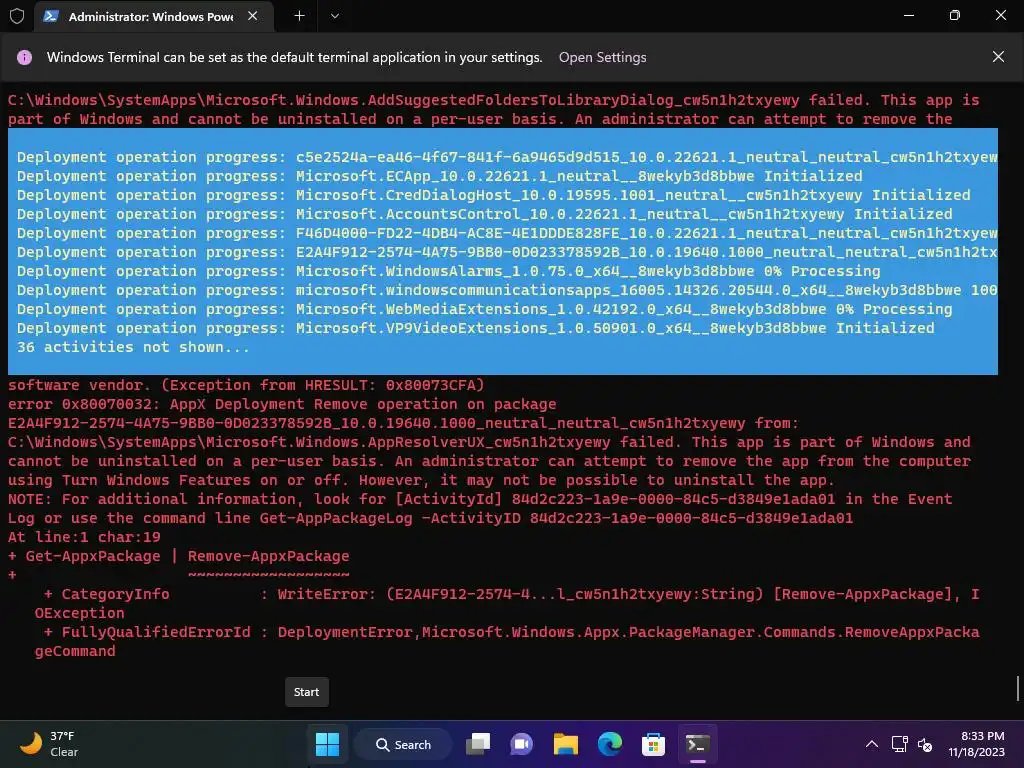Viewport: 1024px width, 768px height.
Task: Click the Microsoft.WindowsAlarms progress line
Action: click(449, 271)
